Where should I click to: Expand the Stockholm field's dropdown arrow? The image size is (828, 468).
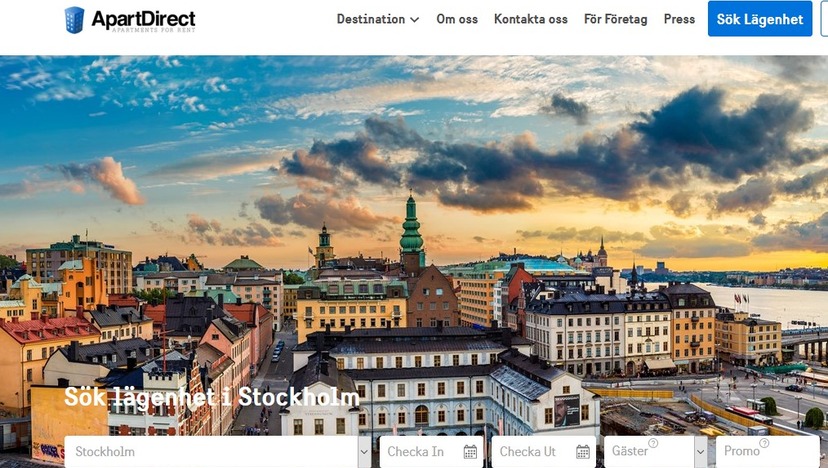tap(364, 452)
